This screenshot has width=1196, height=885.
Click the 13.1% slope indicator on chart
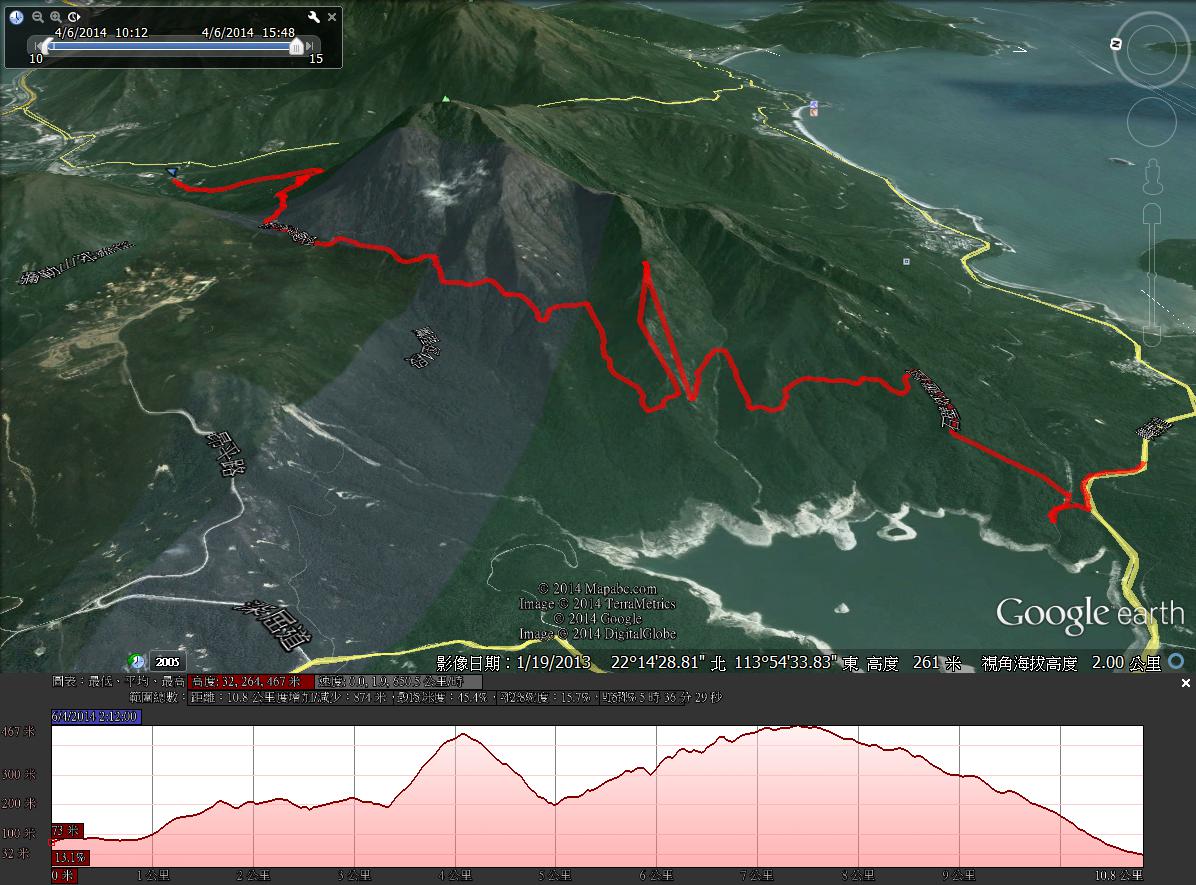70,858
